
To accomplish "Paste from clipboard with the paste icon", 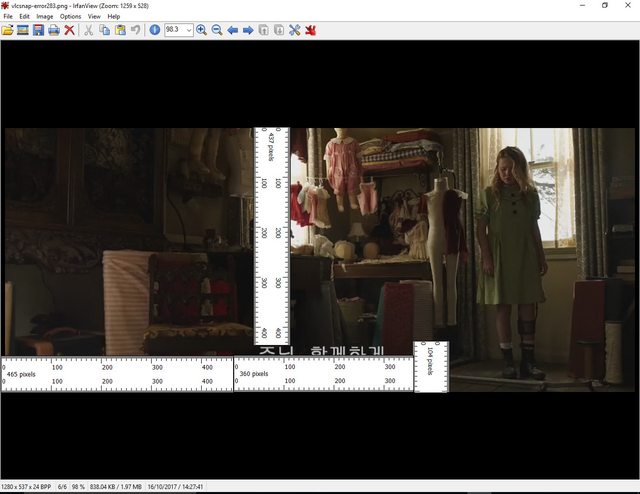I will 120,30.
